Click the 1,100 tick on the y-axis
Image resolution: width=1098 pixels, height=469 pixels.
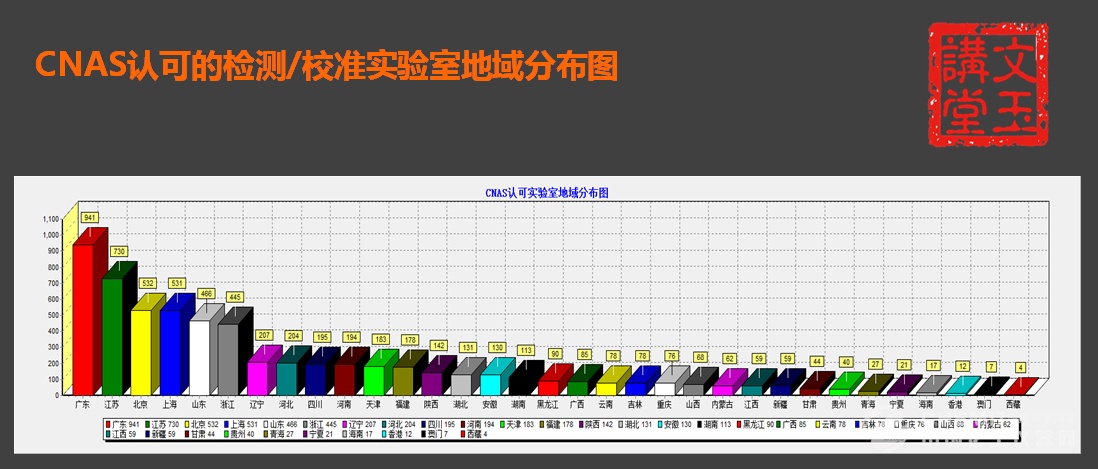51,218
